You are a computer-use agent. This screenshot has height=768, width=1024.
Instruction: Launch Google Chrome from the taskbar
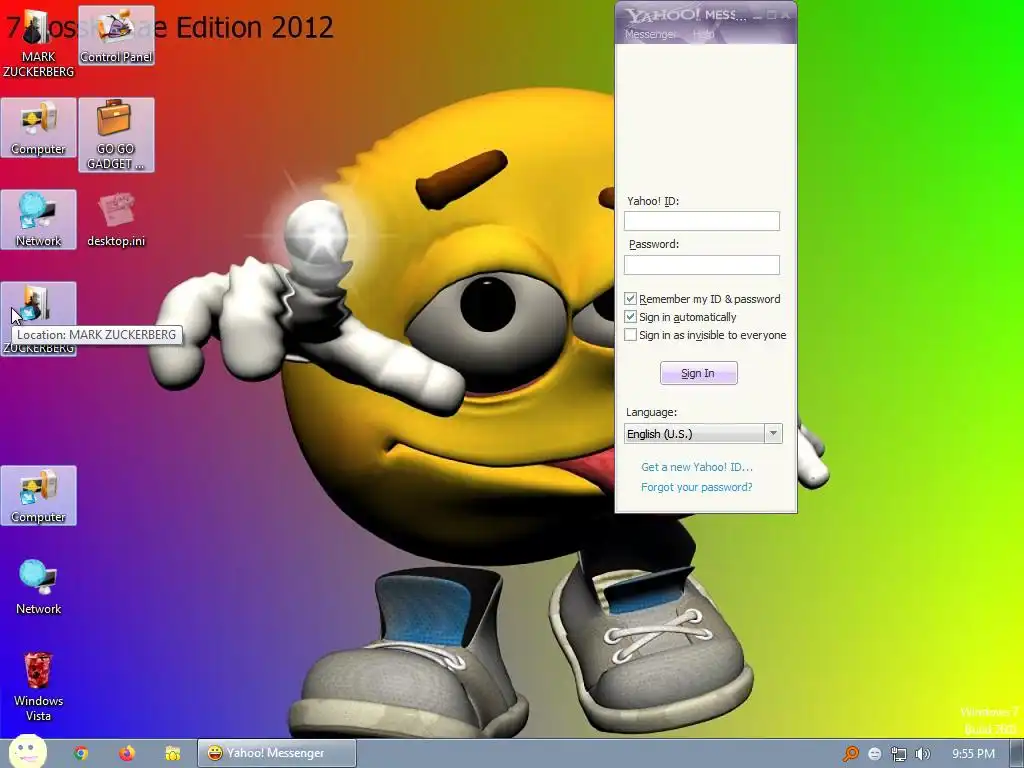(x=81, y=753)
